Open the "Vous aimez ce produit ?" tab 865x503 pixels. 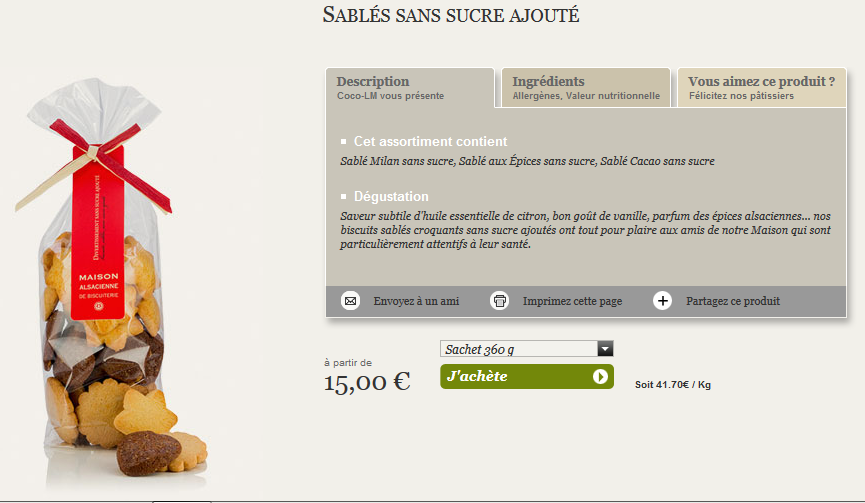[761, 88]
